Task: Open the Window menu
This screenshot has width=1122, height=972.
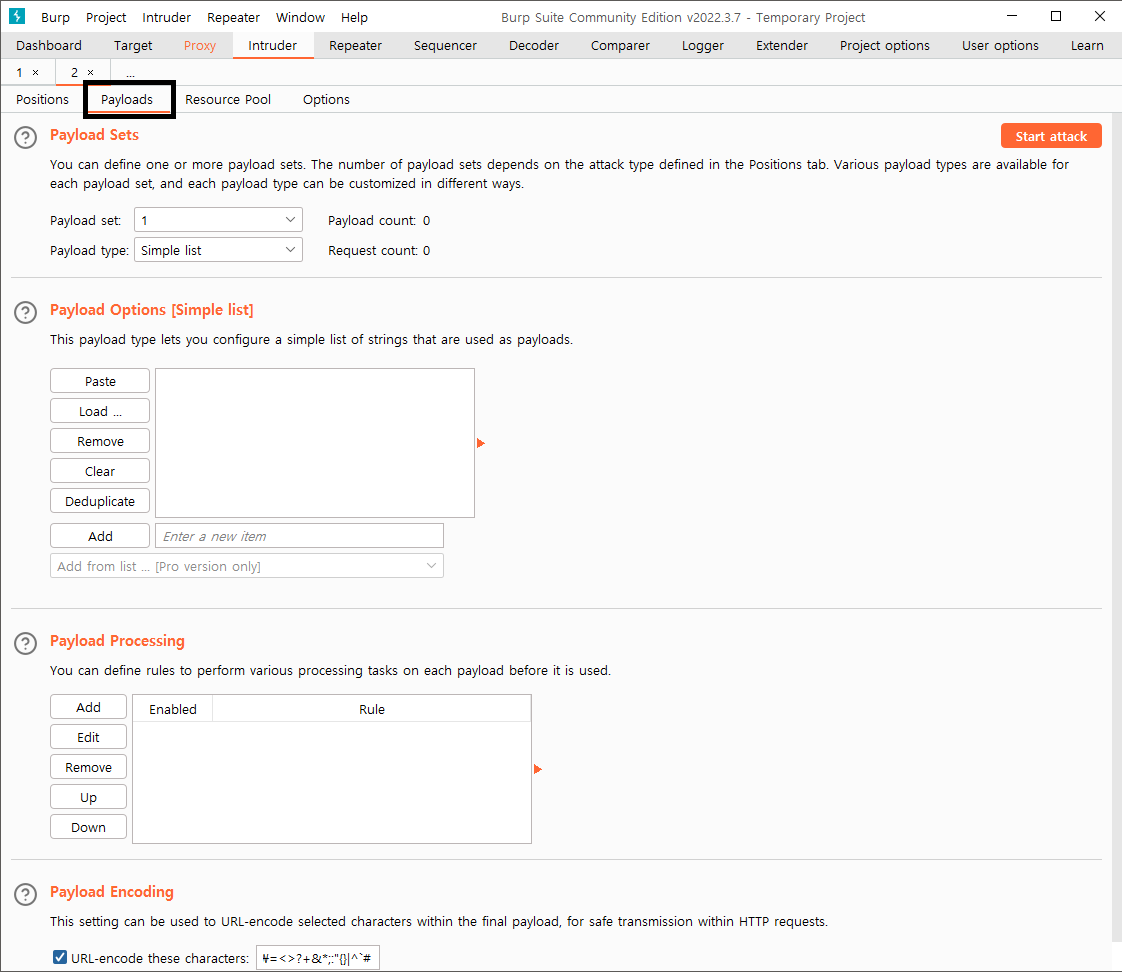Action: click(x=300, y=17)
